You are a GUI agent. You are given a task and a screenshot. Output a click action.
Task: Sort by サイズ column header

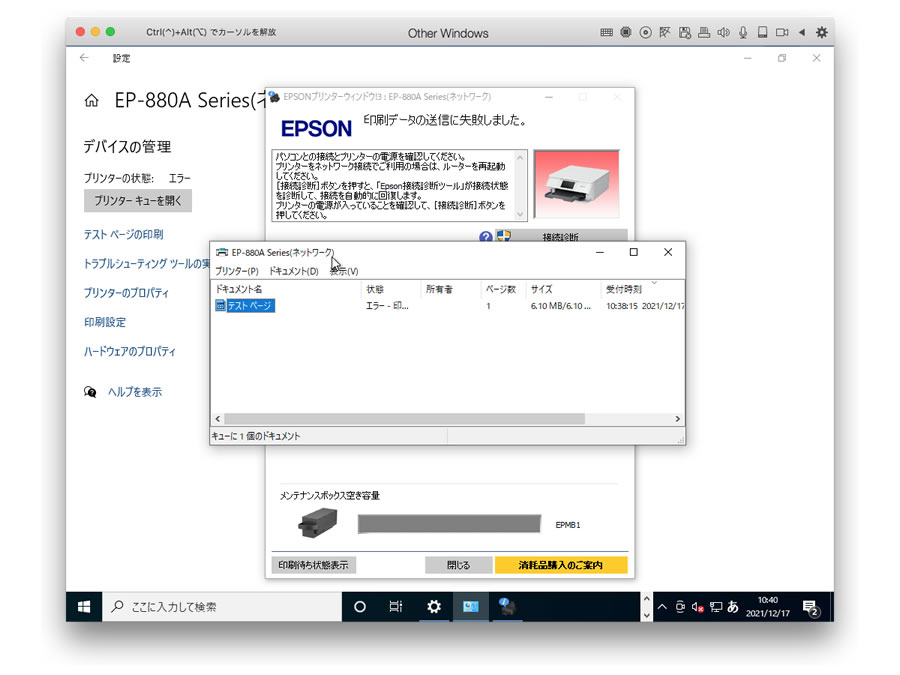tap(563, 289)
